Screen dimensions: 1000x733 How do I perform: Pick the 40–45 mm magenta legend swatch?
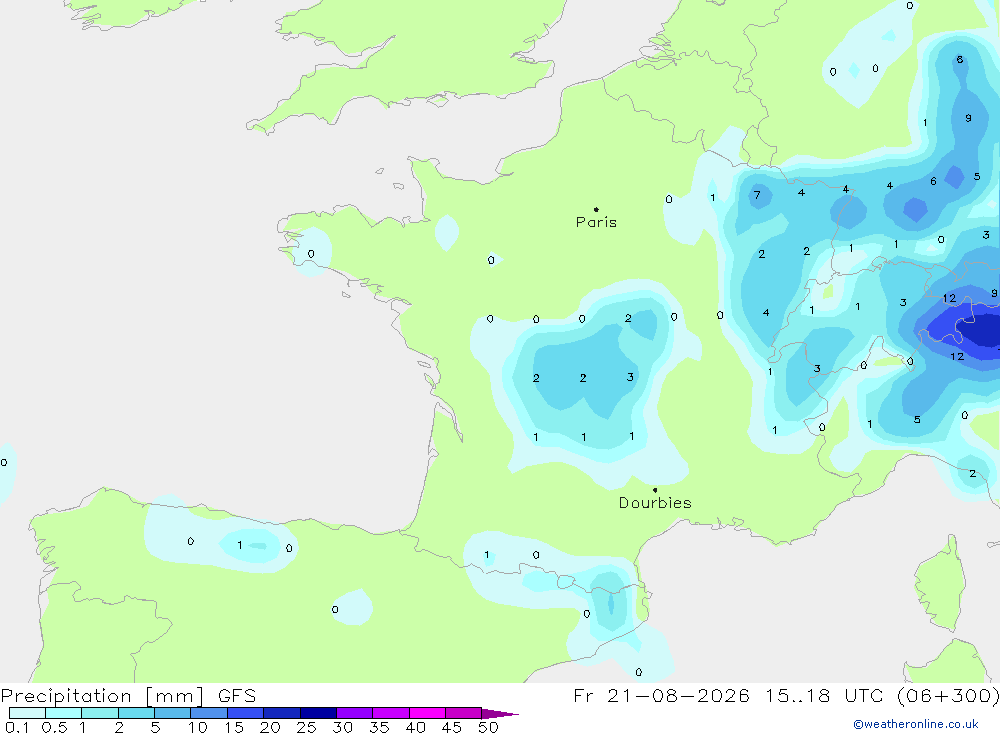pyautogui.click(x=427, y=713)
